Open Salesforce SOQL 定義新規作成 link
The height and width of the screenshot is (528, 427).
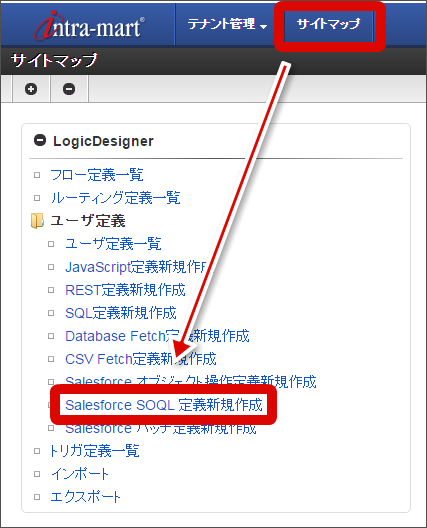pos(164,405)
